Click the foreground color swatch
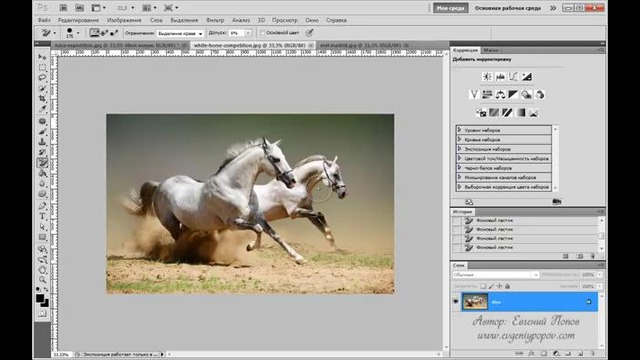This screenshot has height=360, width=640. 40,298
